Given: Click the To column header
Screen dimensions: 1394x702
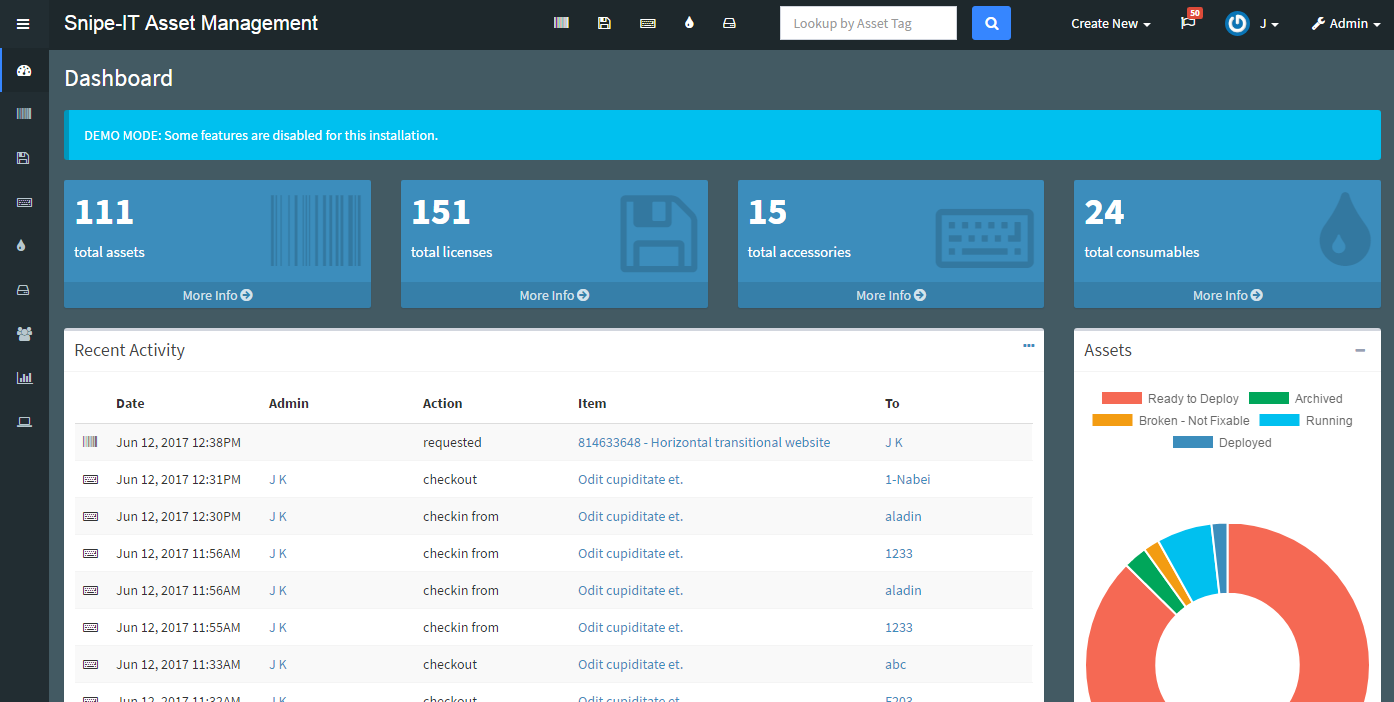Looking at the screenshot, I should coord(892,403).
